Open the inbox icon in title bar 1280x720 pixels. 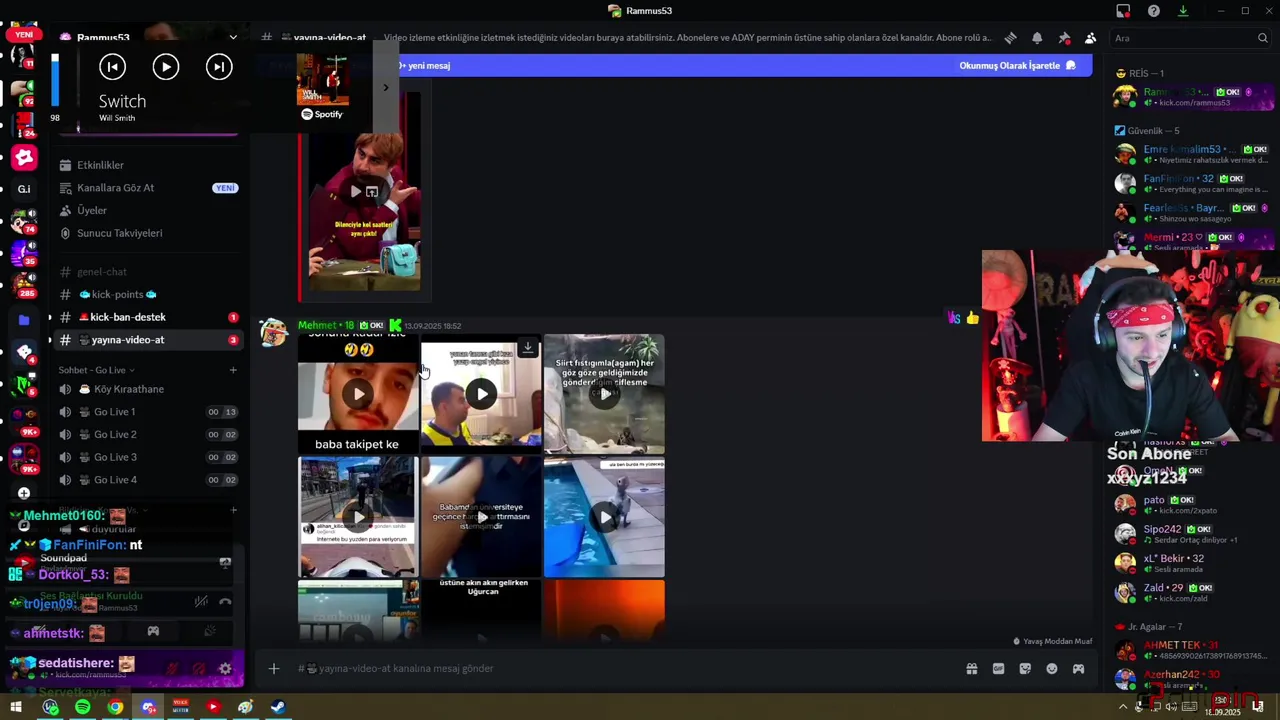pyautogui.click(x=1123, y=11)
